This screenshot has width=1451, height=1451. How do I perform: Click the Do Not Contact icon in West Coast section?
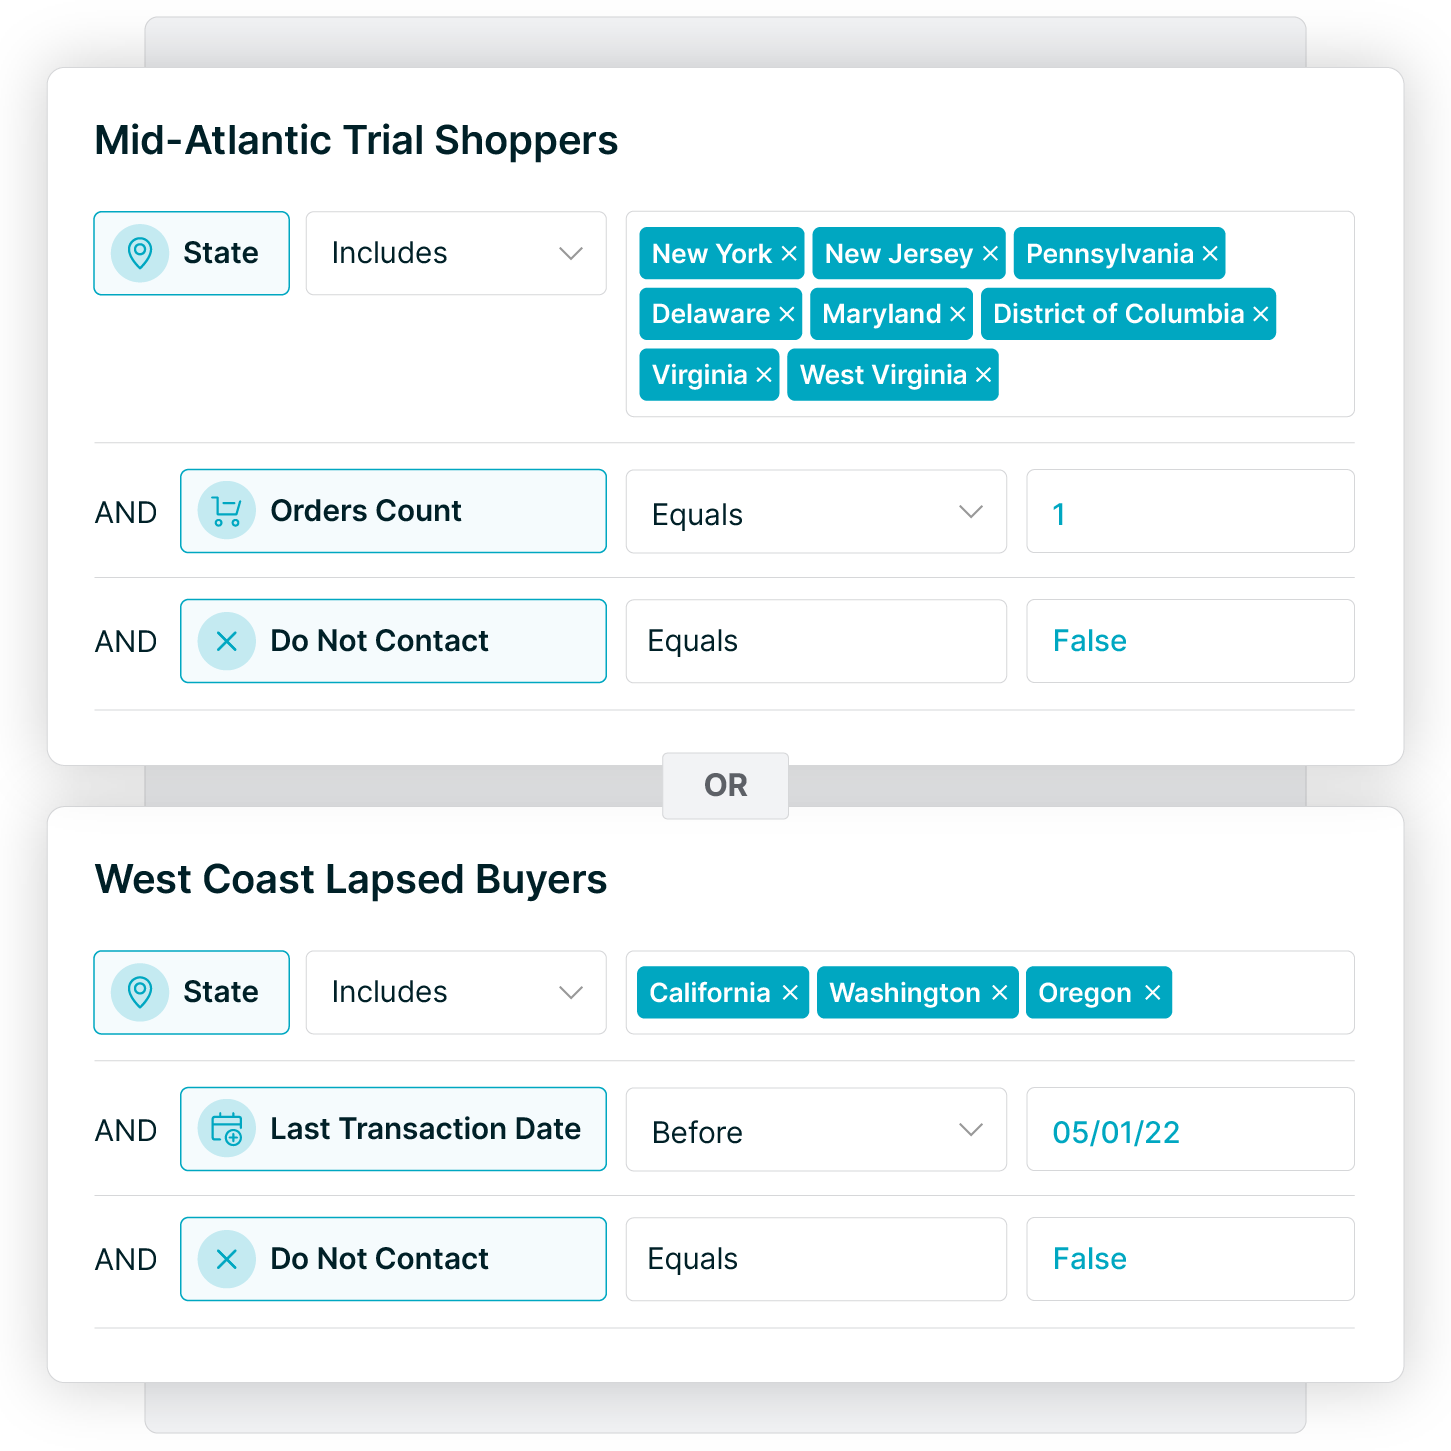click(x=227, y=1259)
